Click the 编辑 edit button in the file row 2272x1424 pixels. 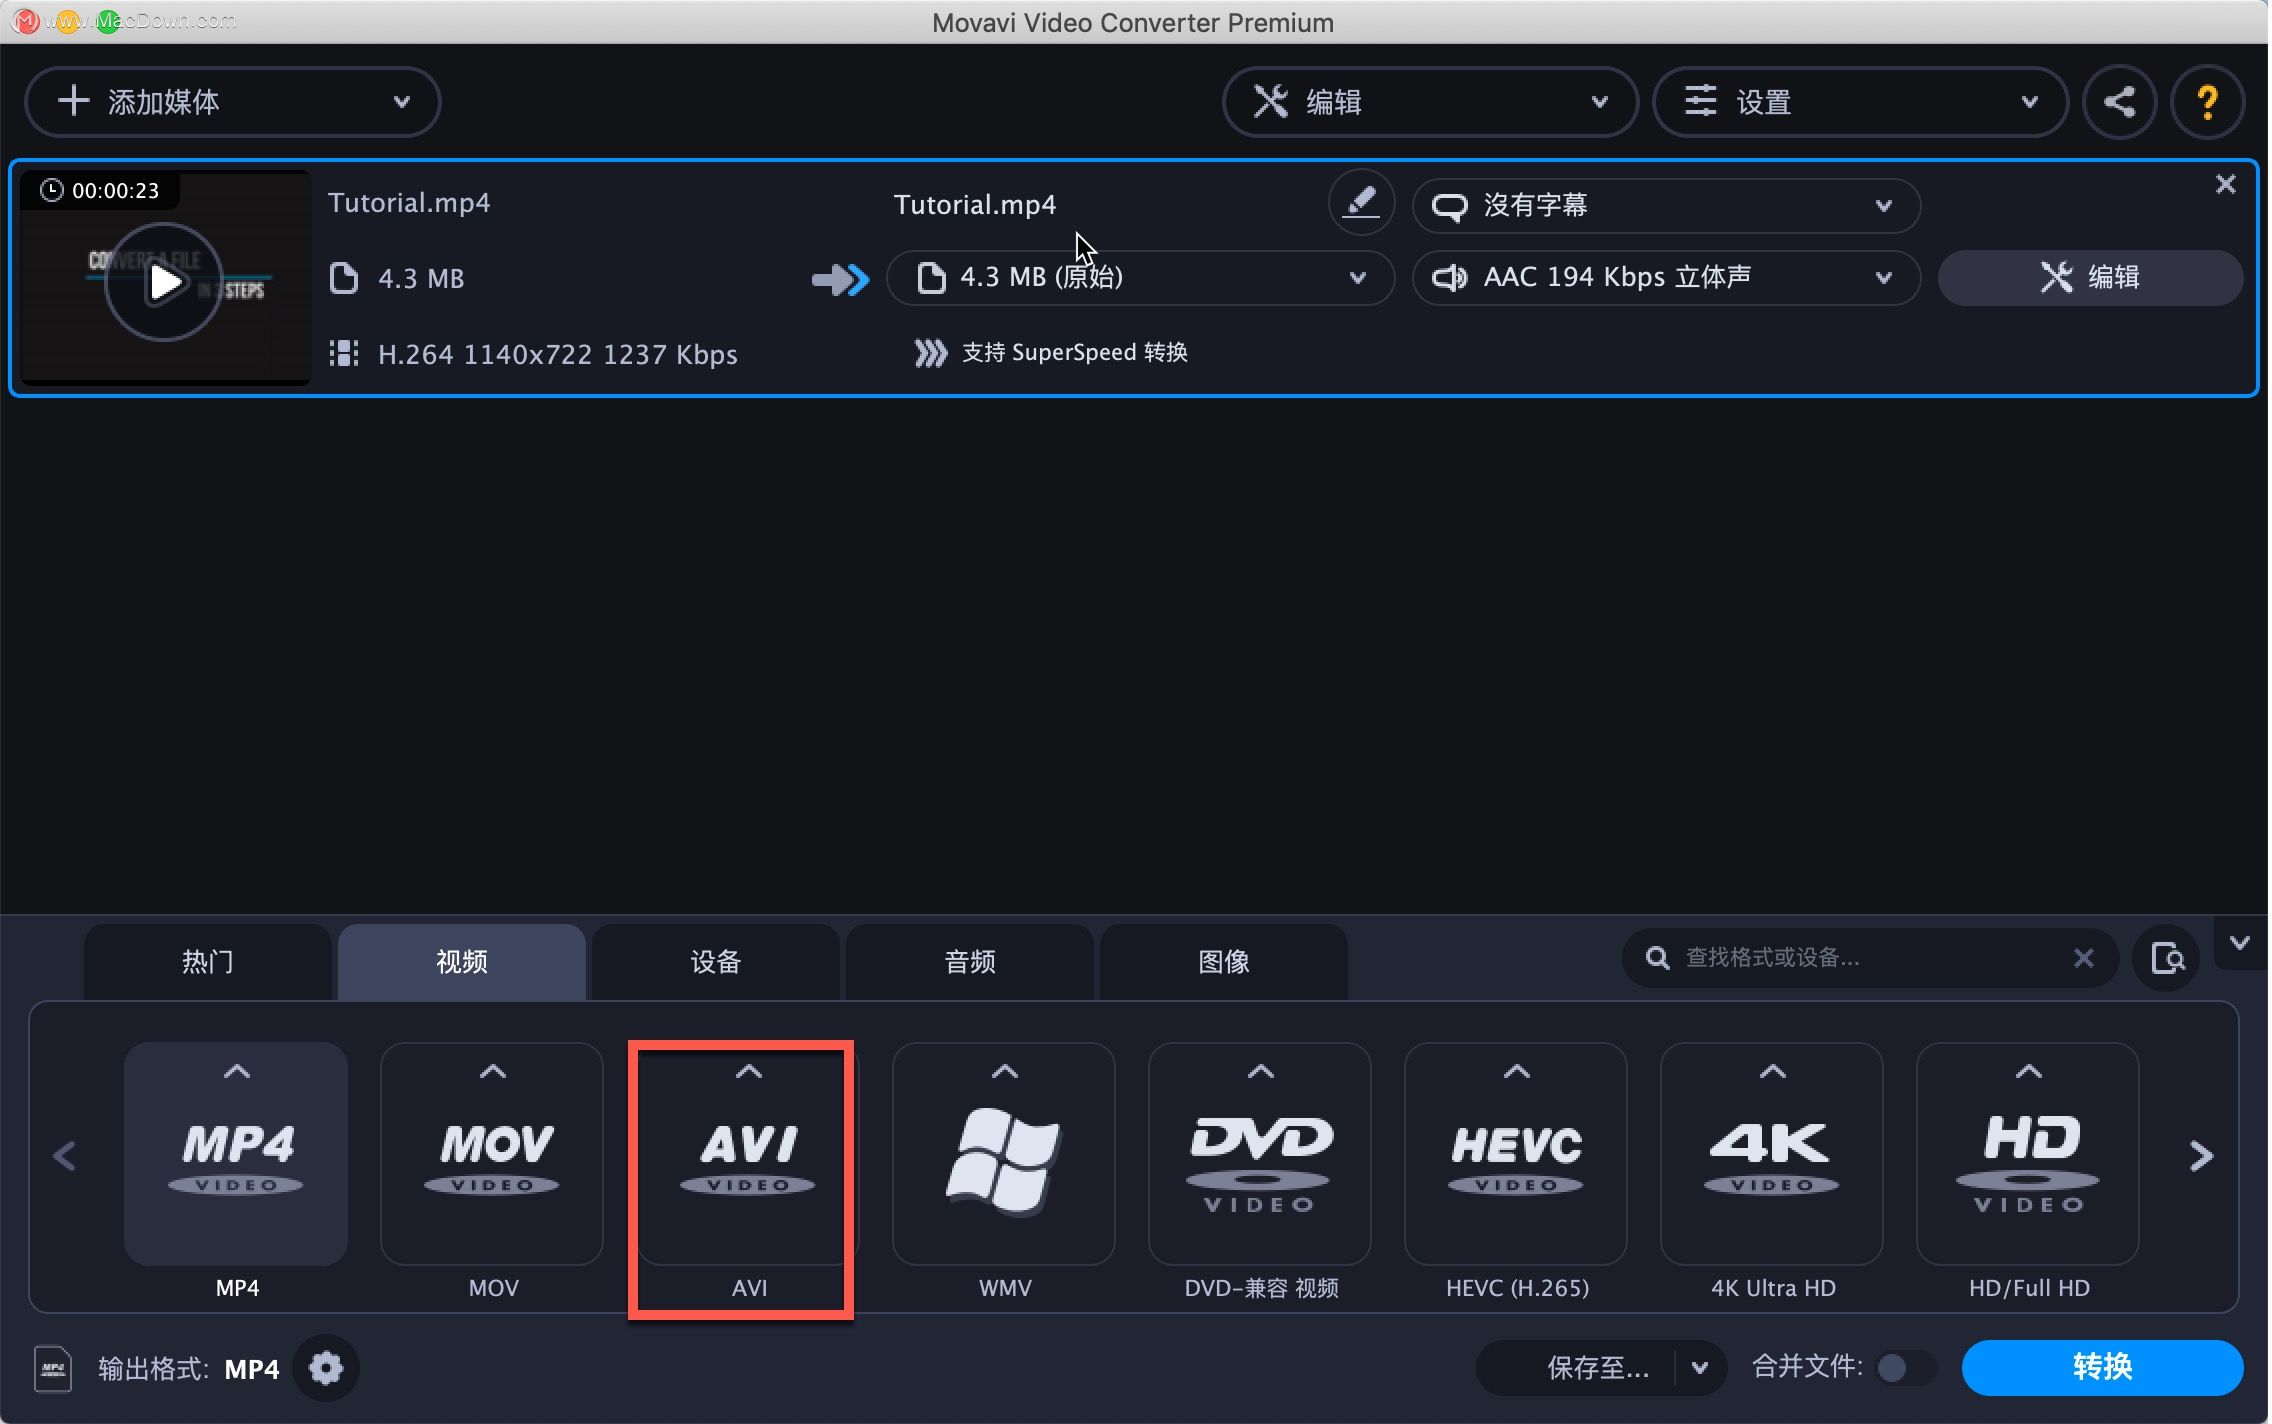pos(2090,277)
